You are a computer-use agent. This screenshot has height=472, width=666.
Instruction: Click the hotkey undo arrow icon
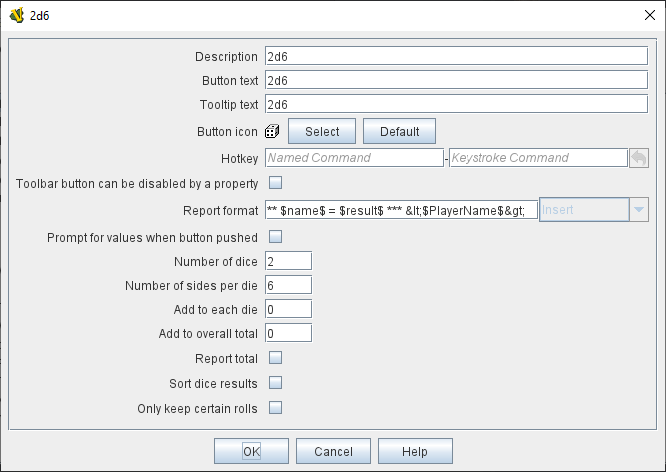(x=638, y=158)
